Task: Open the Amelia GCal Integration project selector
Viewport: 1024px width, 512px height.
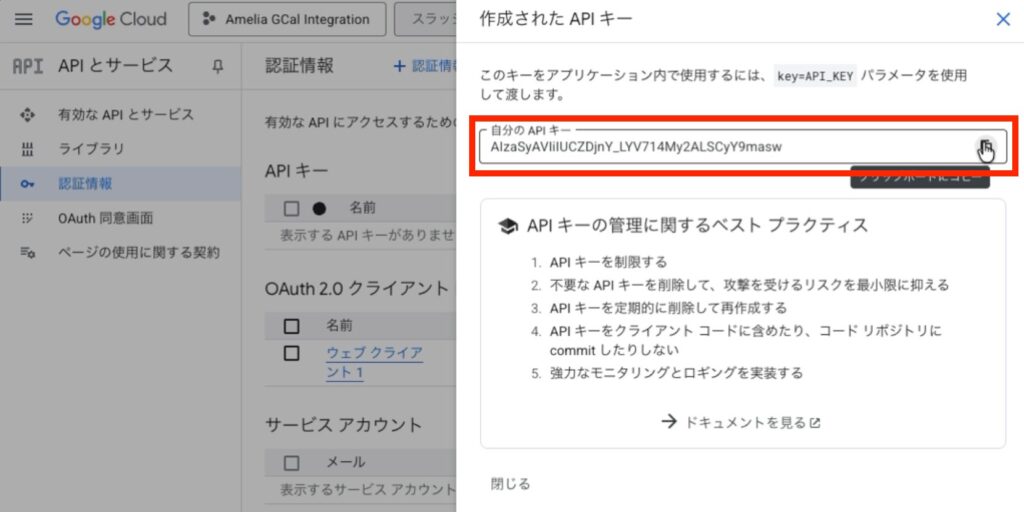Action: [x=285, y=19]
